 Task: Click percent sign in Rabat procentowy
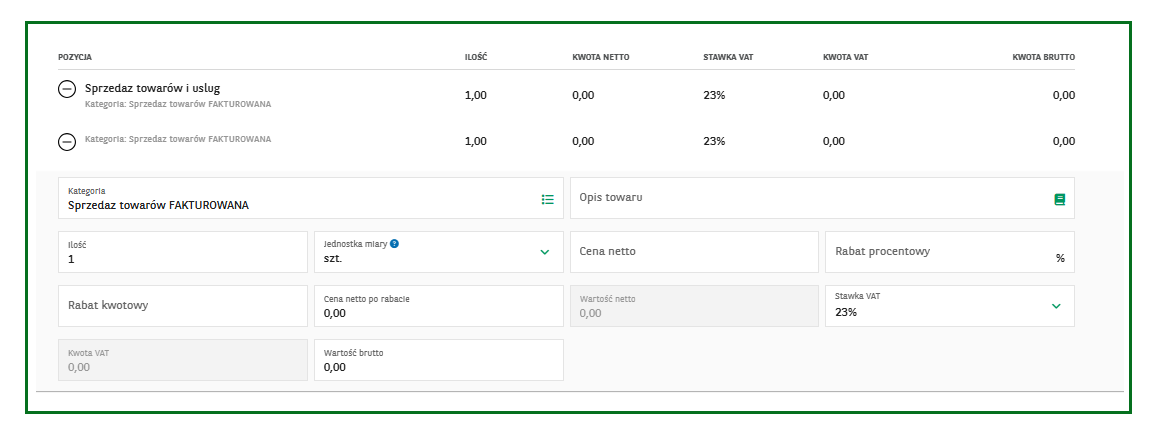[x=1060, y=259]
